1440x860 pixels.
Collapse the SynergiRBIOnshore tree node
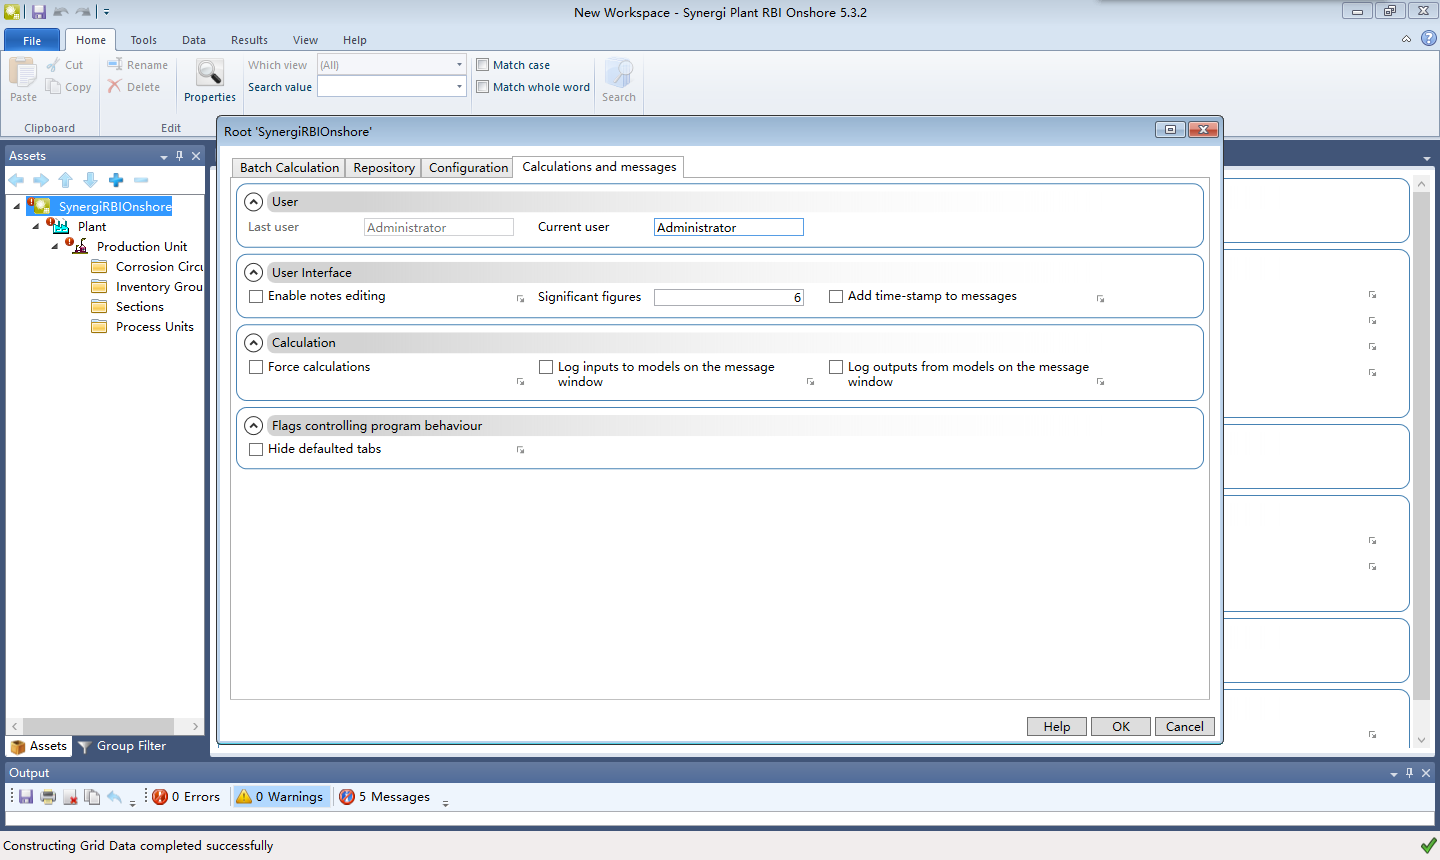[x=17, y=207]
